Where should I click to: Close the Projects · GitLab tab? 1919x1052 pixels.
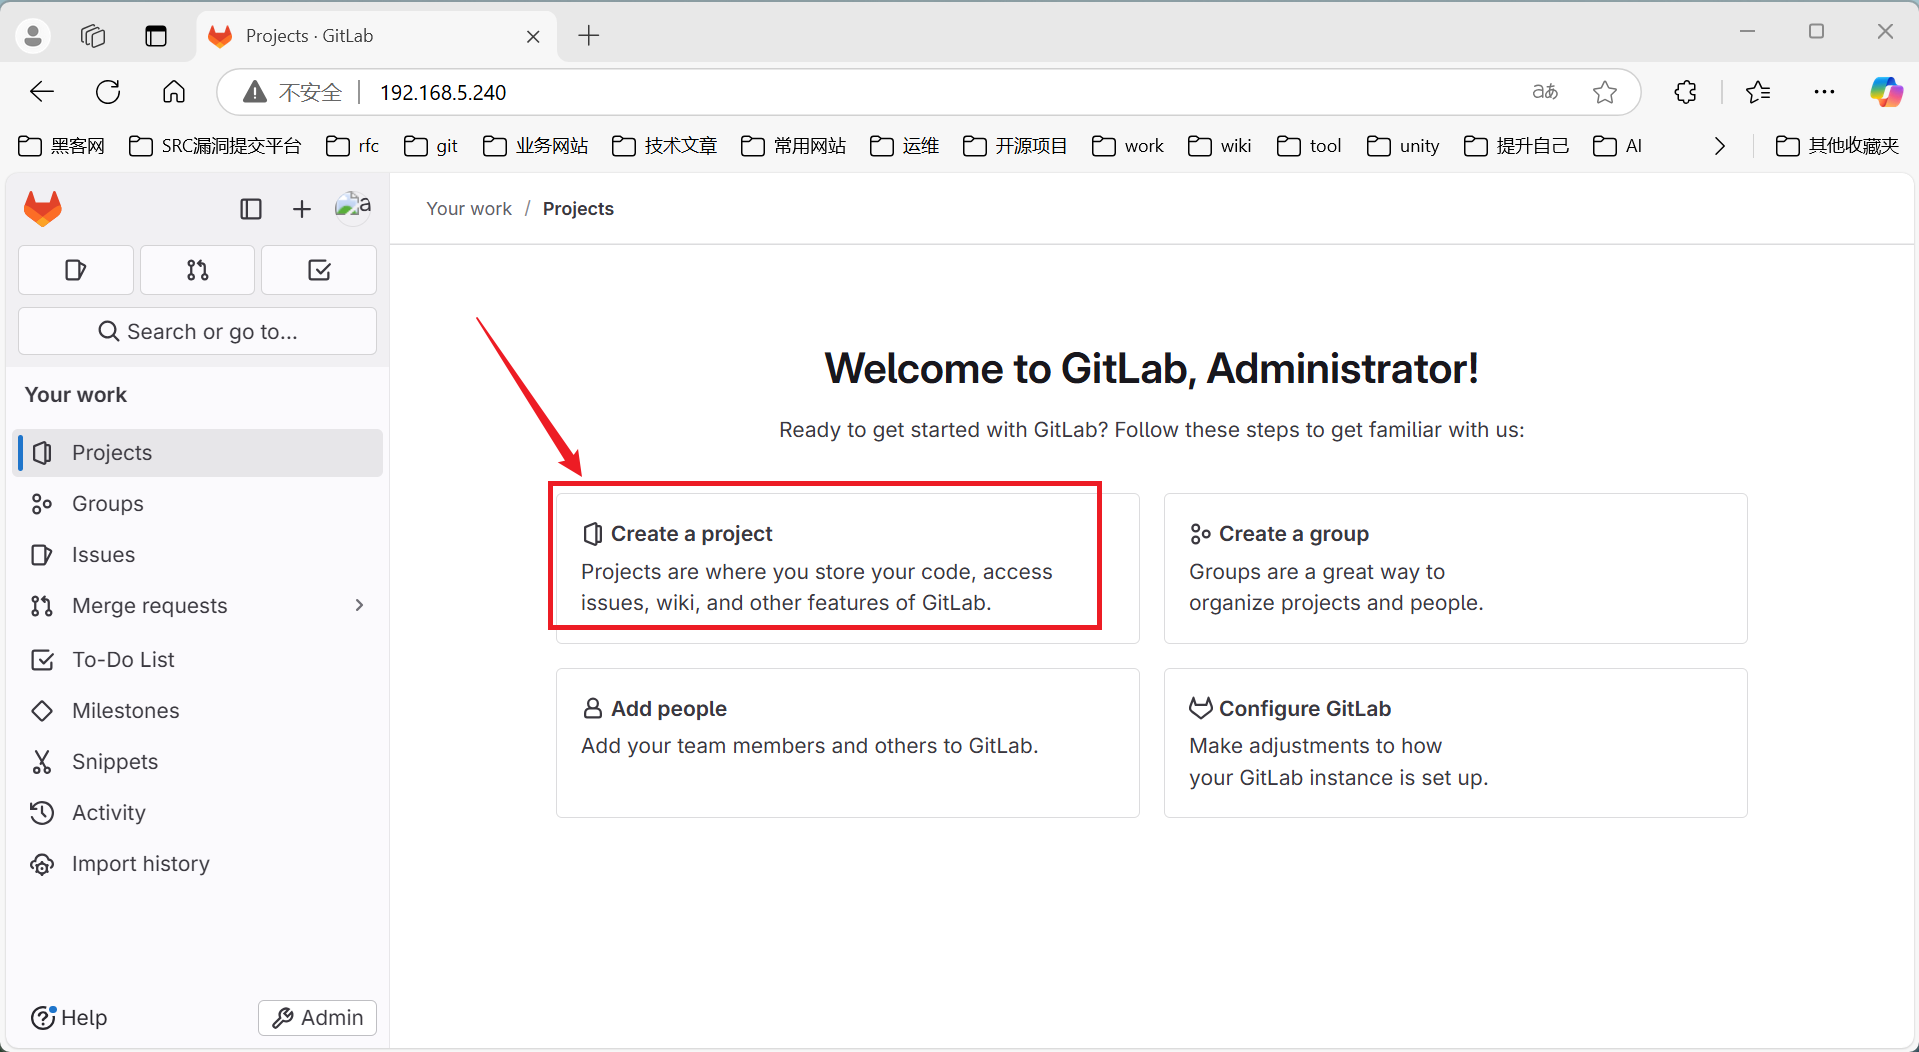533,36
